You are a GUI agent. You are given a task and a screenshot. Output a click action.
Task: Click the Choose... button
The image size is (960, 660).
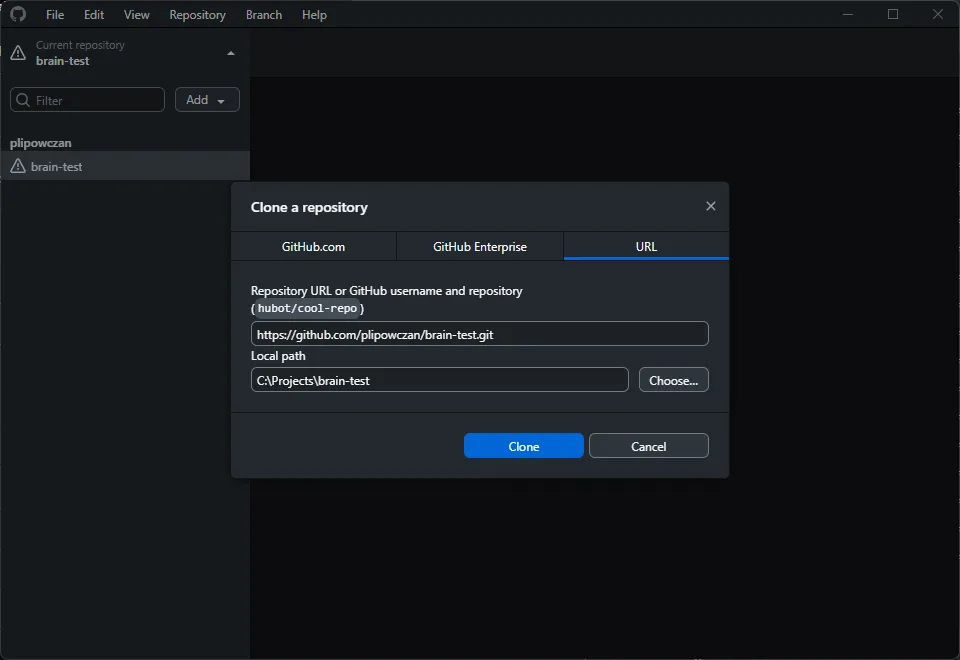point(673,380)
